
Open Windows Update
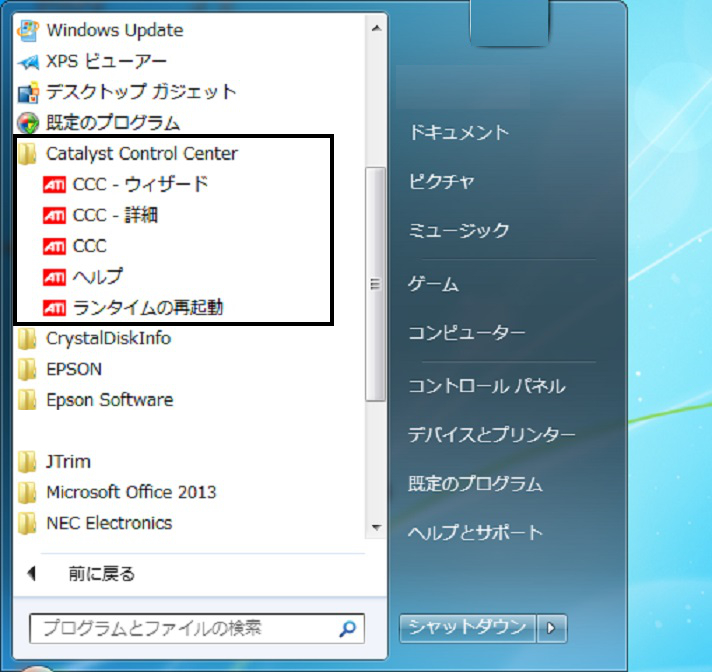click(115, 30)
